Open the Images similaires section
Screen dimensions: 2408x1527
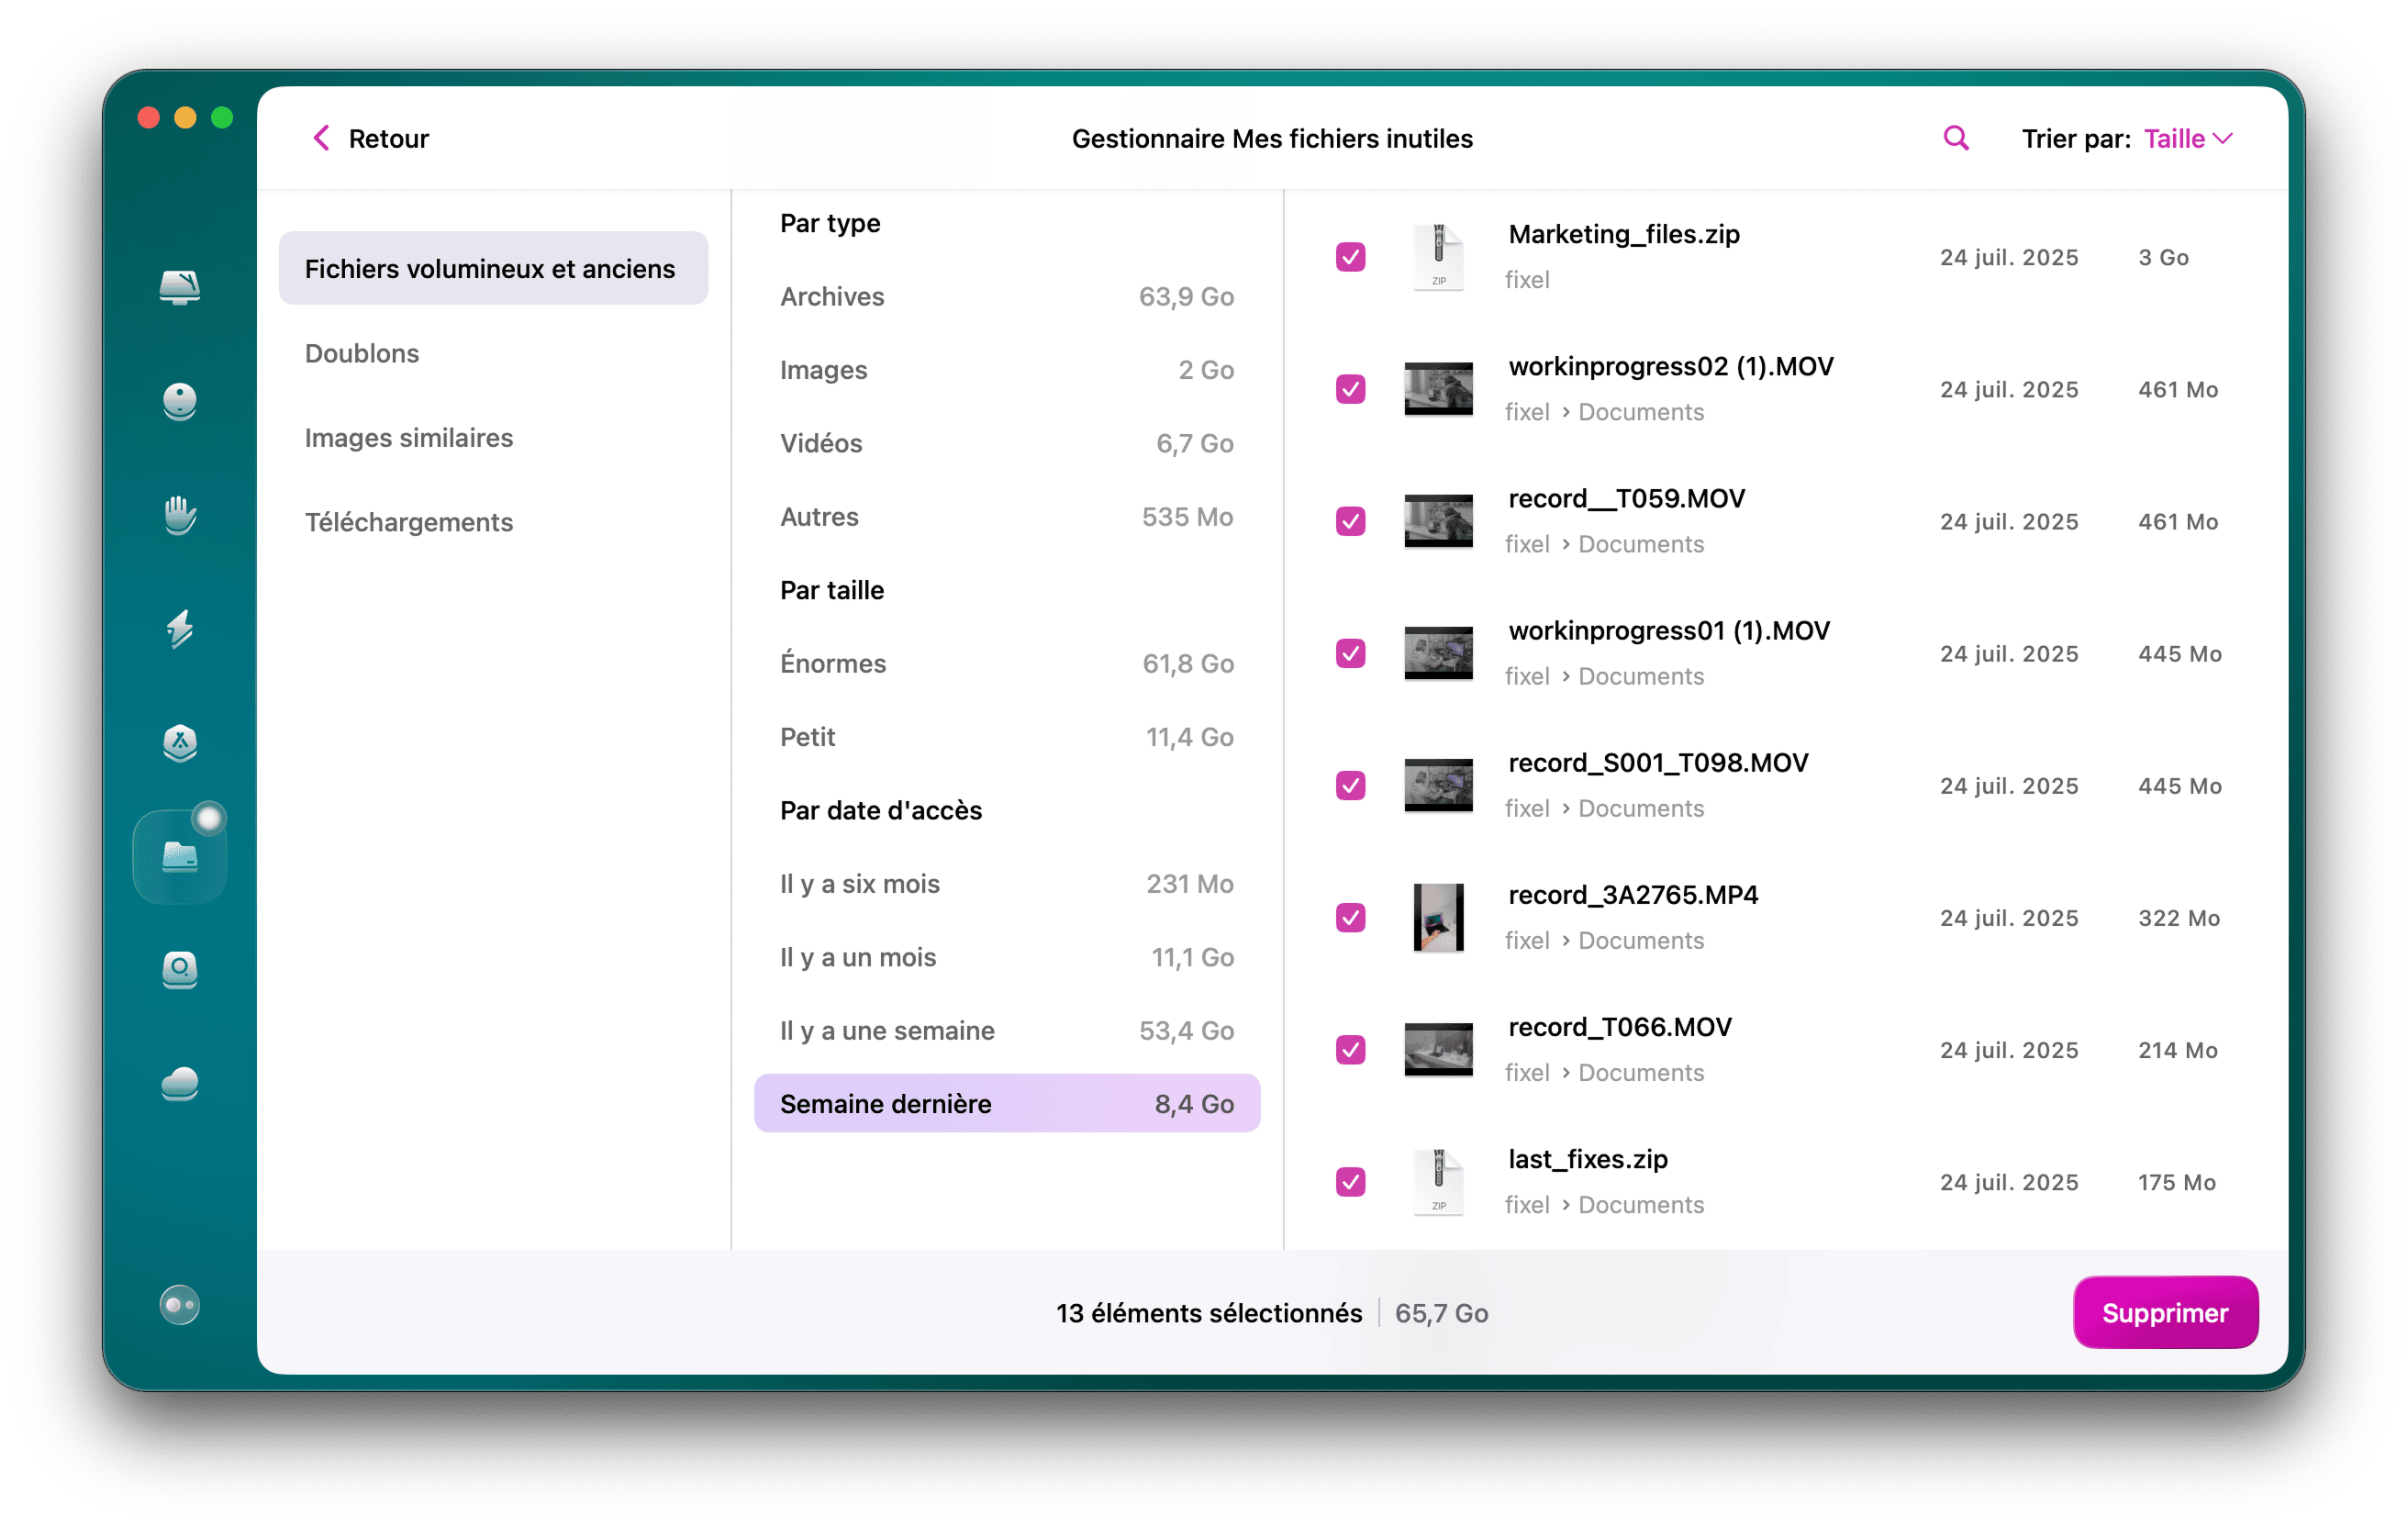(409, 437)
